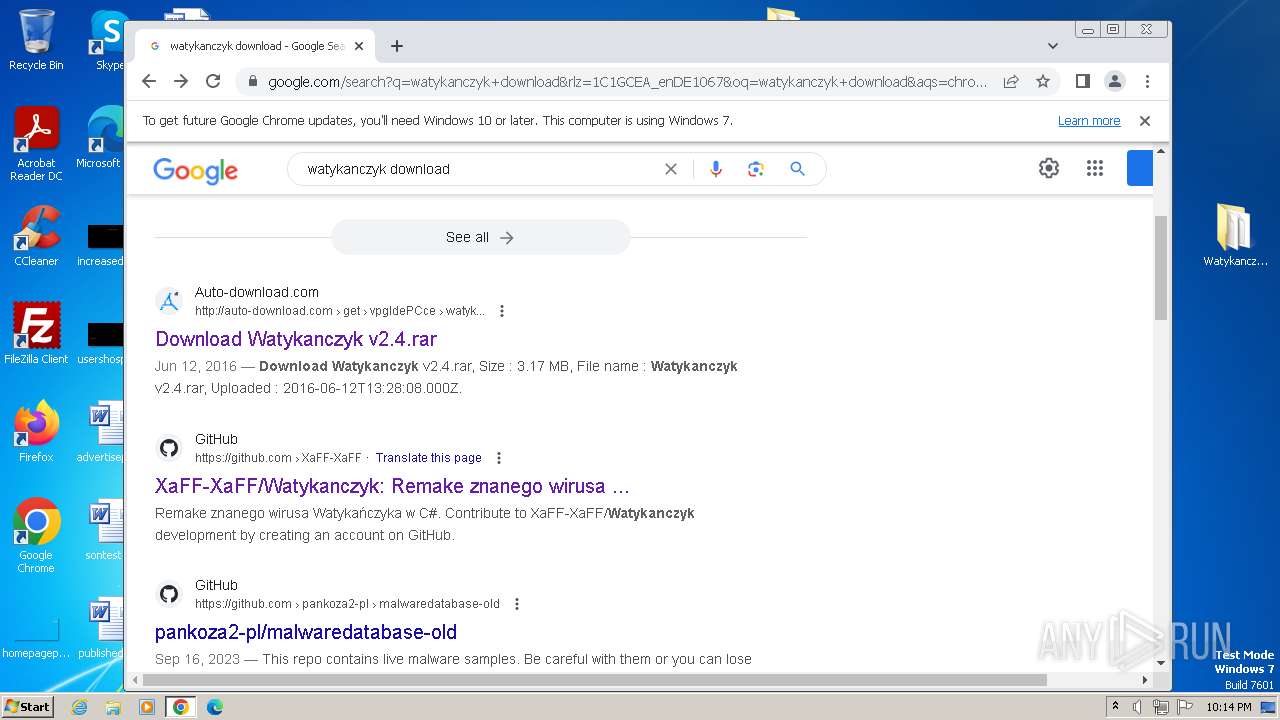Click the browser forward arrow

pyautogui.click(x=181, y=81)
